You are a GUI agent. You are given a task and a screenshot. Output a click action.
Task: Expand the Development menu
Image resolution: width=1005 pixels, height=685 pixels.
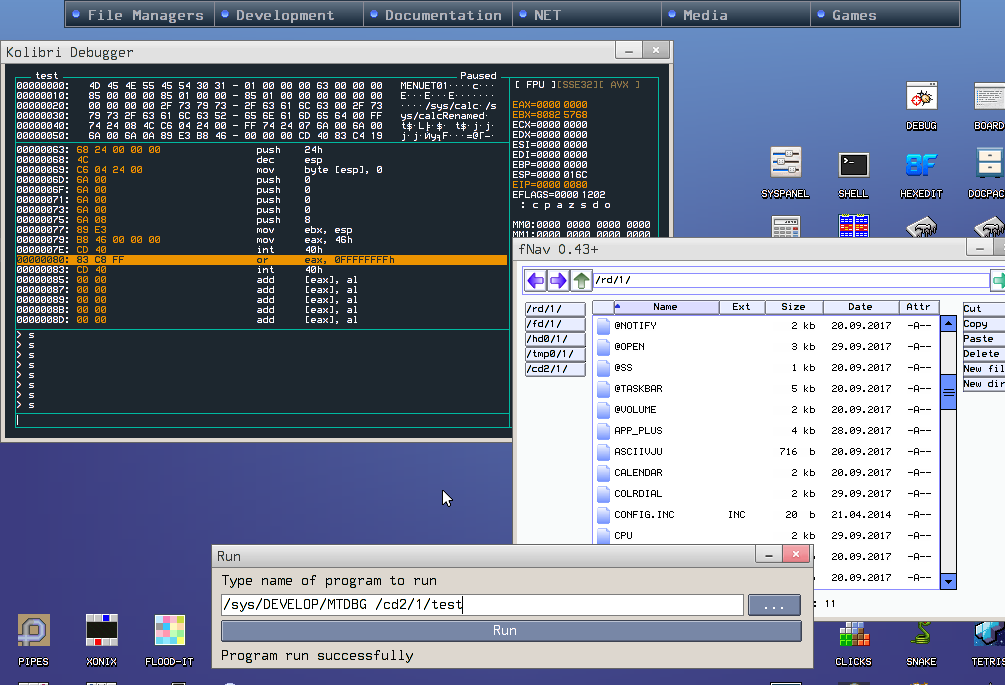[284, 15]
